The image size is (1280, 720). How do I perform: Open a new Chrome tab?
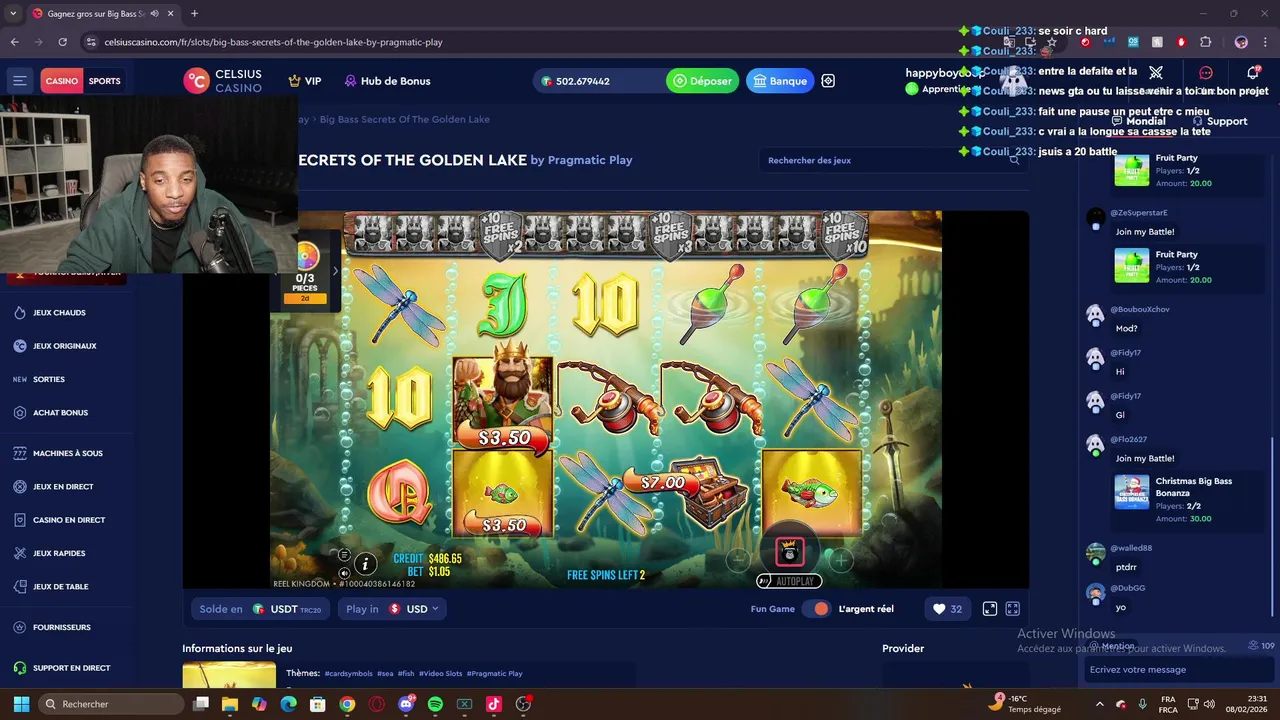click(194, 14)
